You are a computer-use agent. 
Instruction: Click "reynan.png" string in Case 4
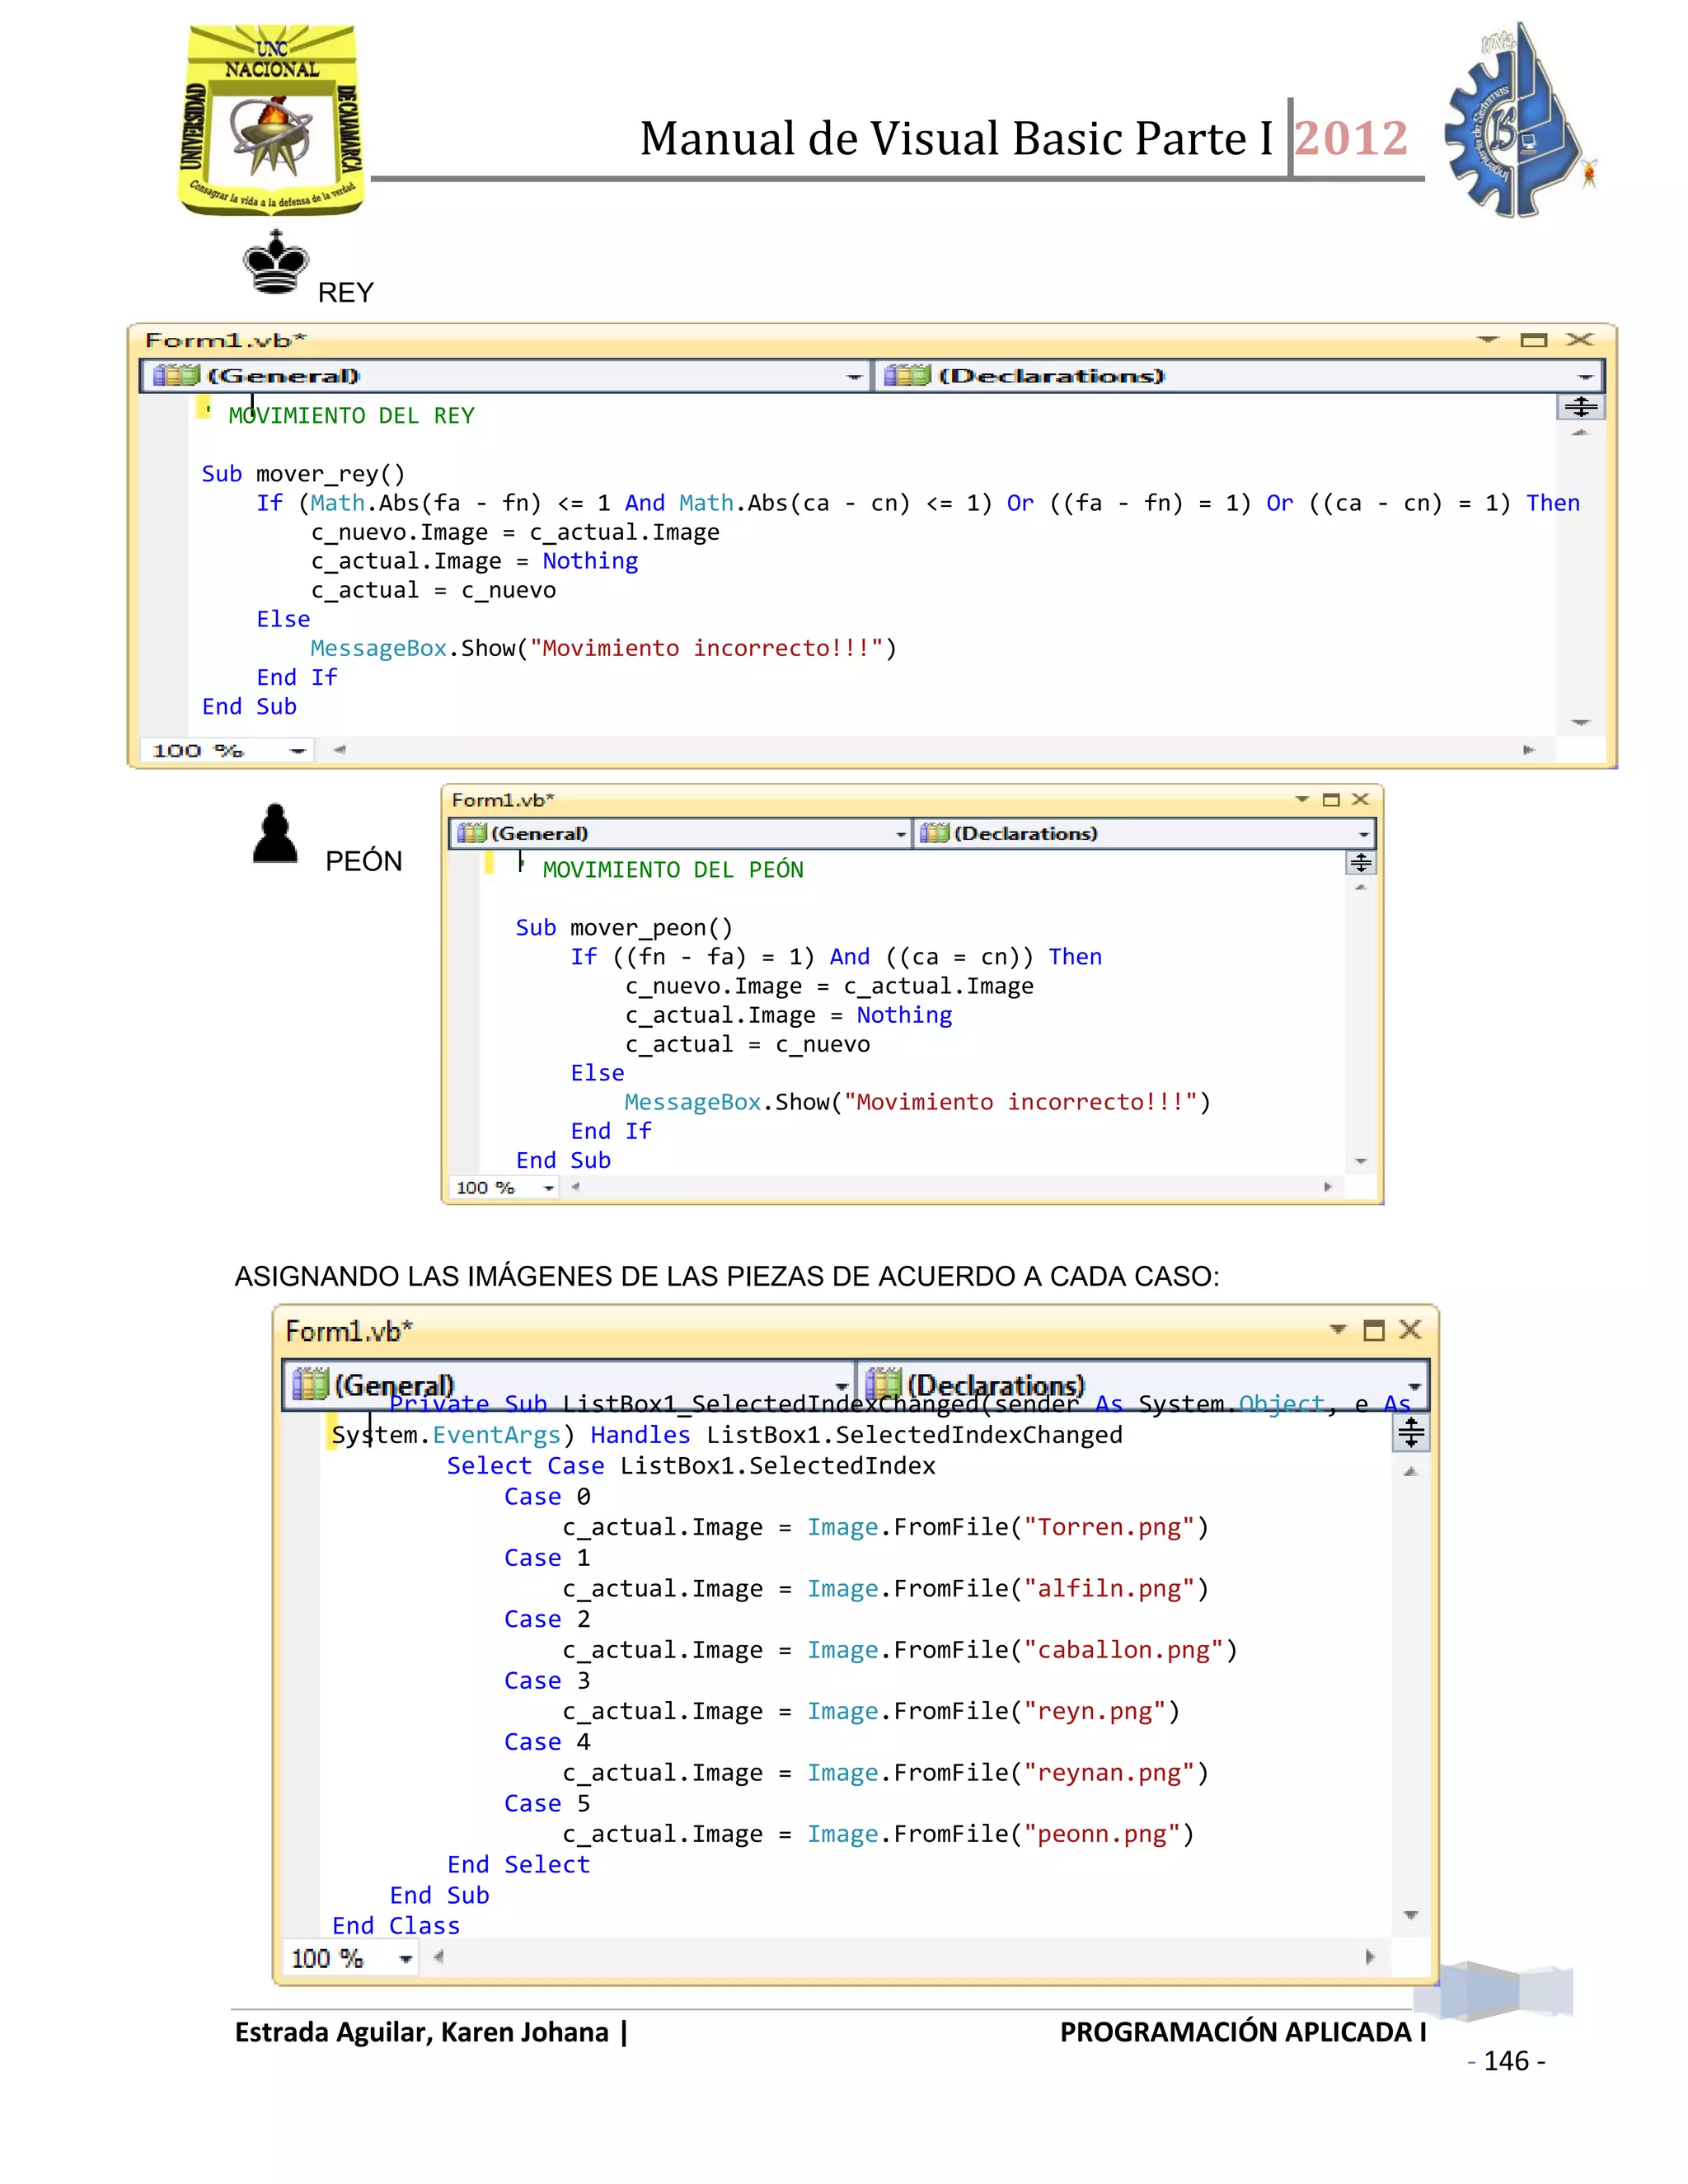click(x=1109, y=1773)
